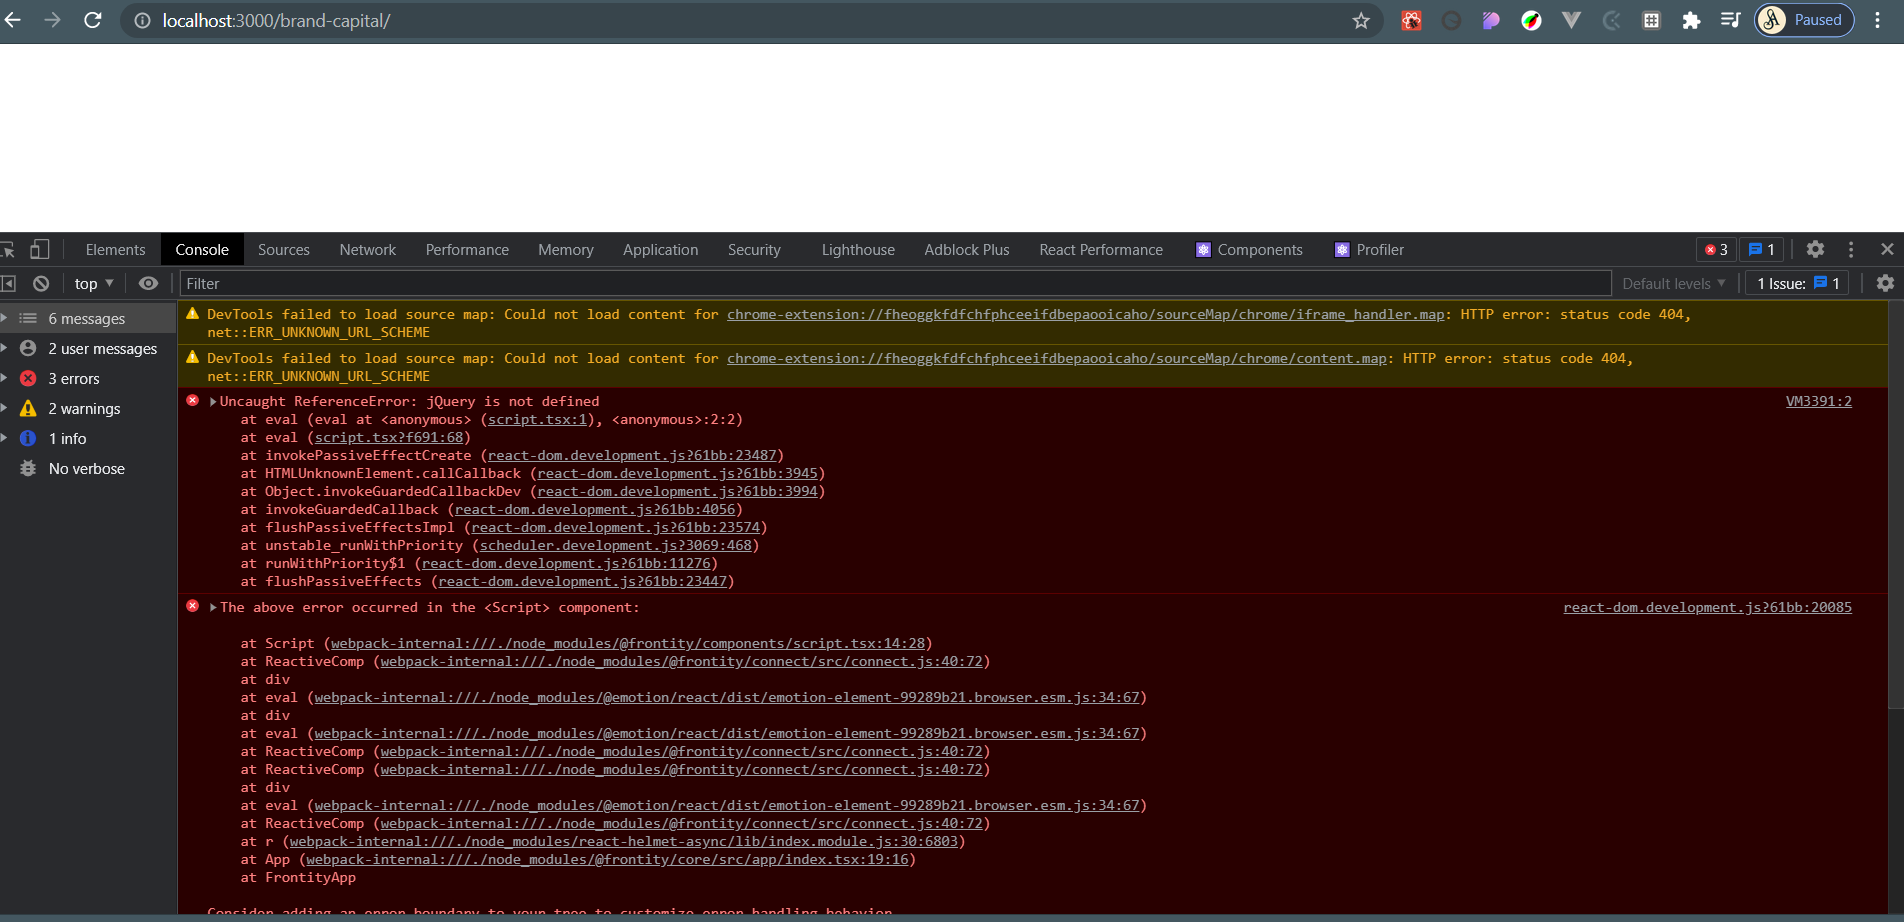Reload the page
The image size is (1904, 922).
(93, 21)
